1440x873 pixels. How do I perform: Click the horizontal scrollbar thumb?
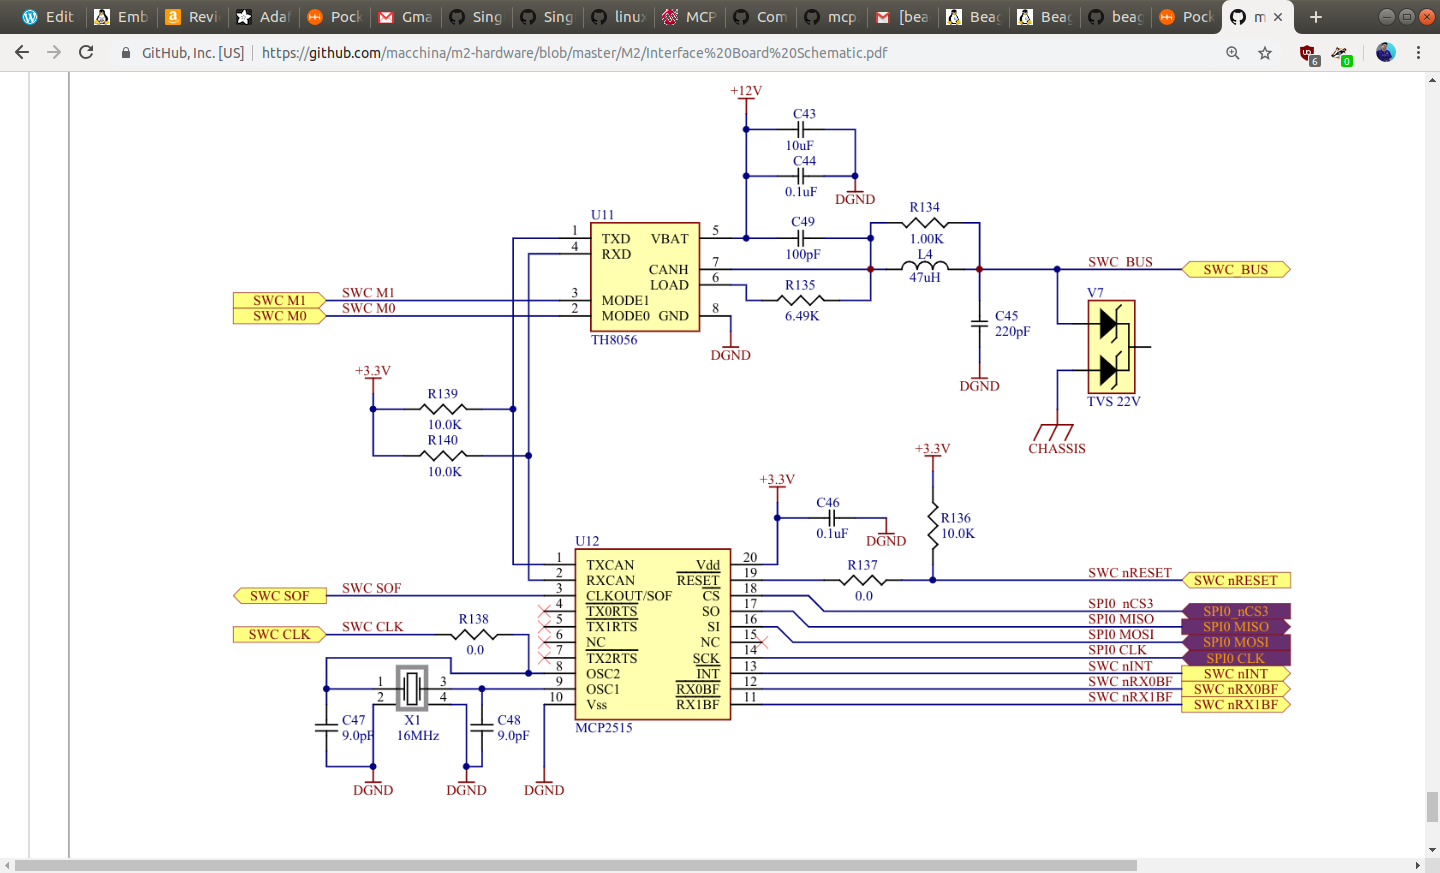[x=576, y=865]
